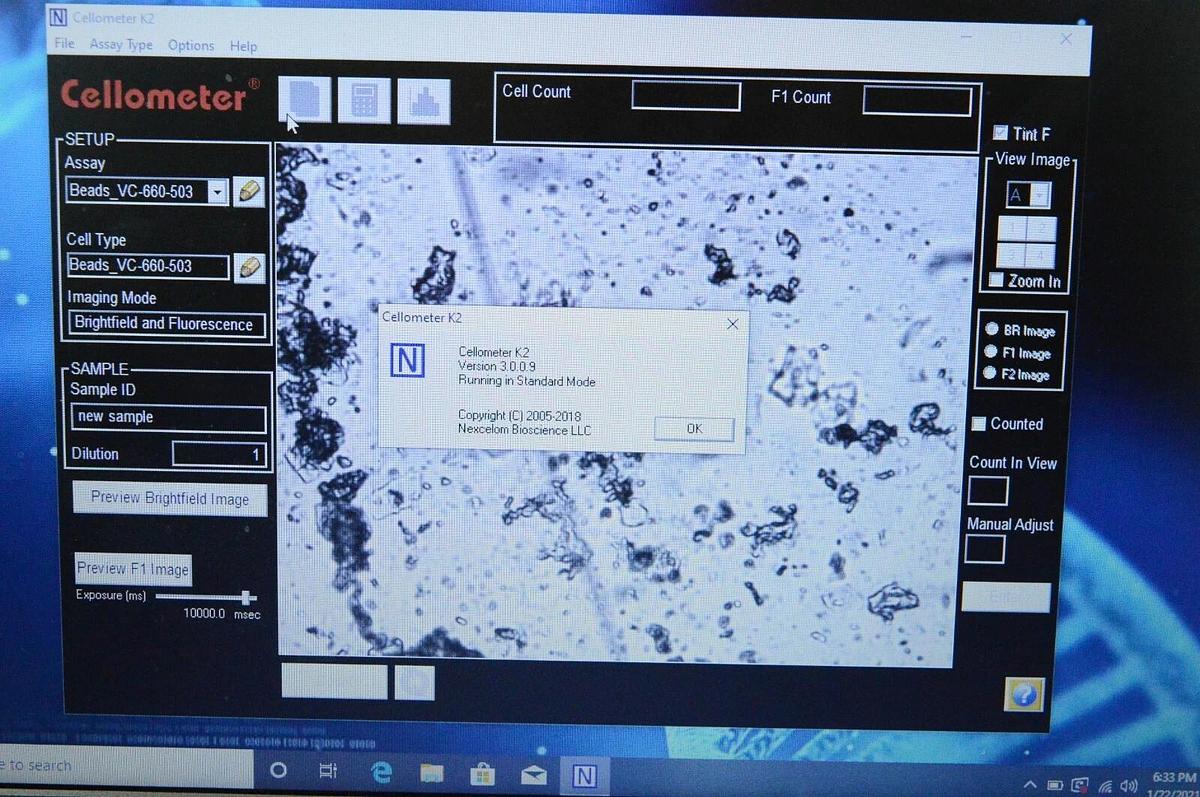Click the edit pencil icon beside Assay
This screenshot has height=797, width=1200.
[x=248, y=192]
